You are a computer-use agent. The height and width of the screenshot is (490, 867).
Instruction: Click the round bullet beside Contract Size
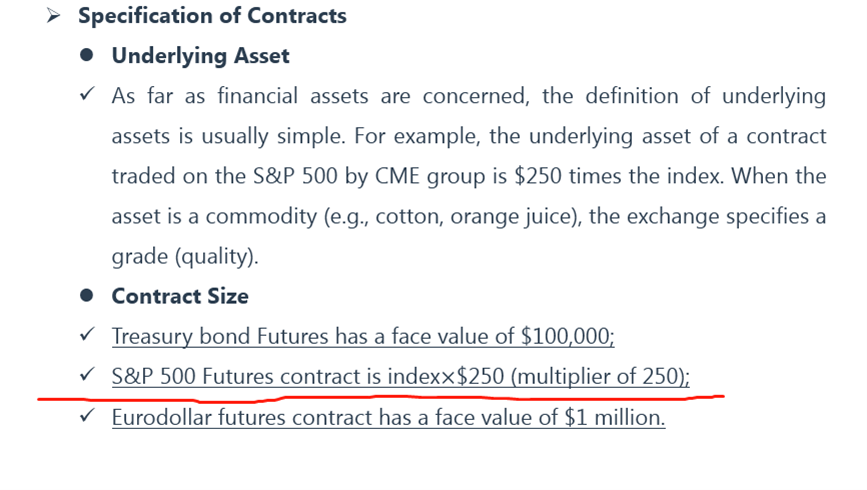(86, 295)
